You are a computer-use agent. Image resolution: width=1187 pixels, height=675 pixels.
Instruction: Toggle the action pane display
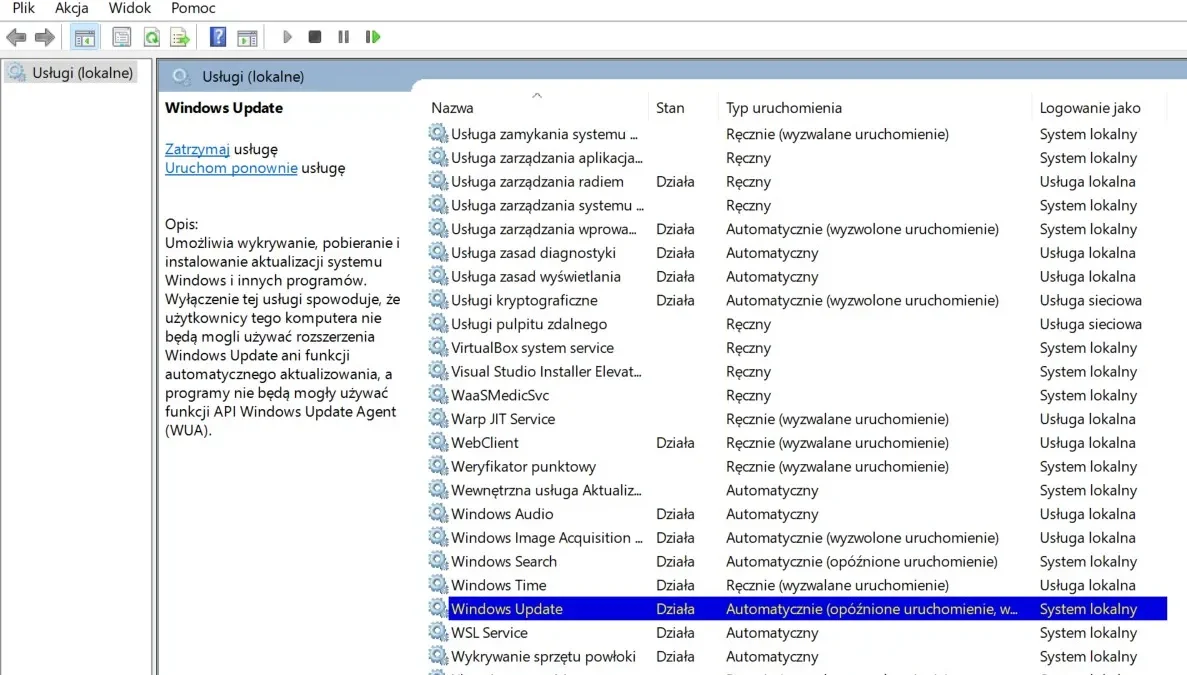click(246, 37)
